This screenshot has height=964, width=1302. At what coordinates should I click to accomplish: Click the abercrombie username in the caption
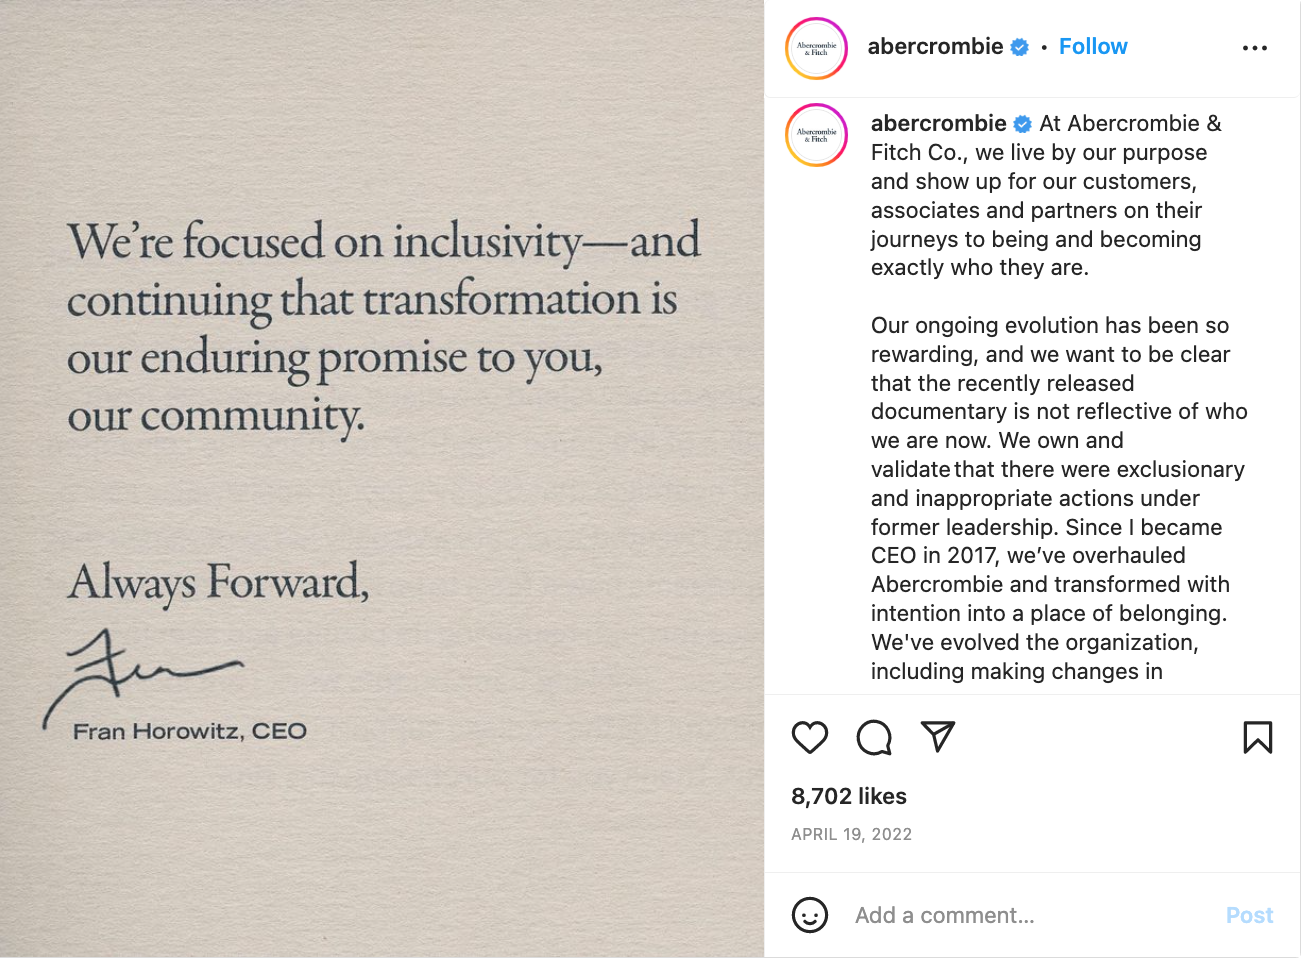[938, 124]
